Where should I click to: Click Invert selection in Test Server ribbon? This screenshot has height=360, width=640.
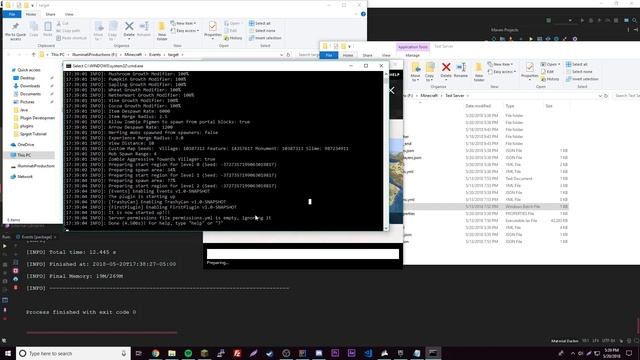click(582, 79)
